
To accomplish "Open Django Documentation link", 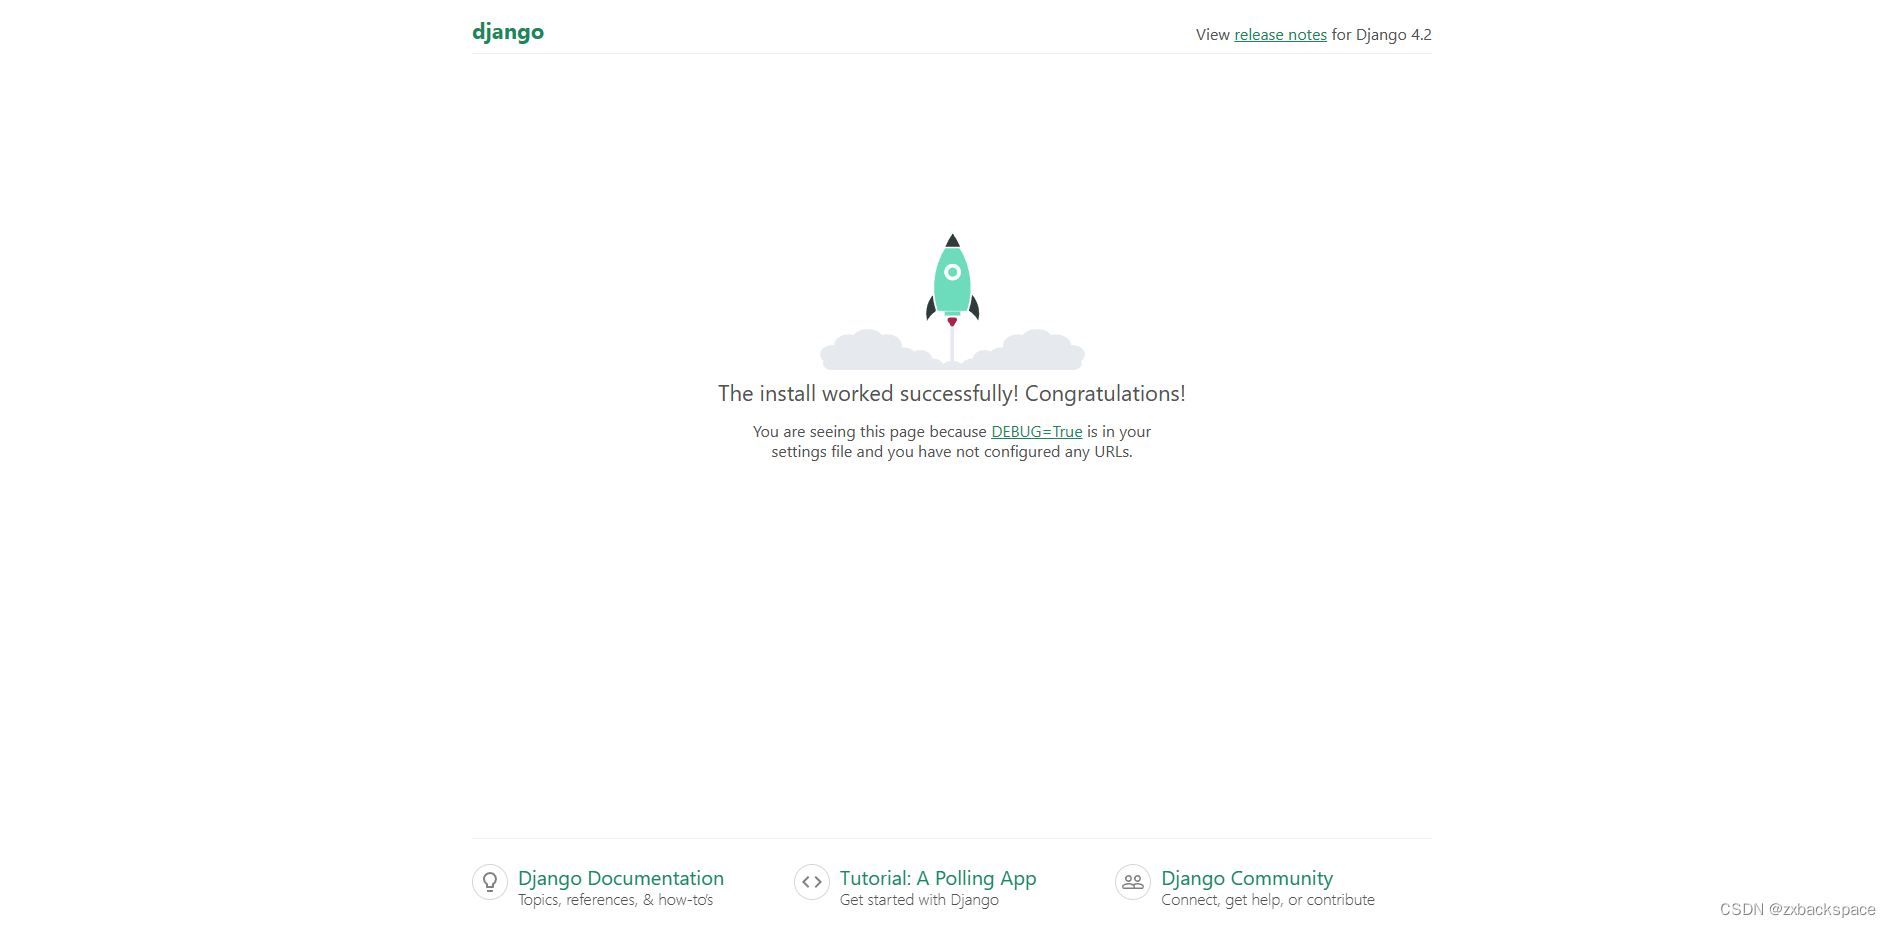I will [620, 878].
